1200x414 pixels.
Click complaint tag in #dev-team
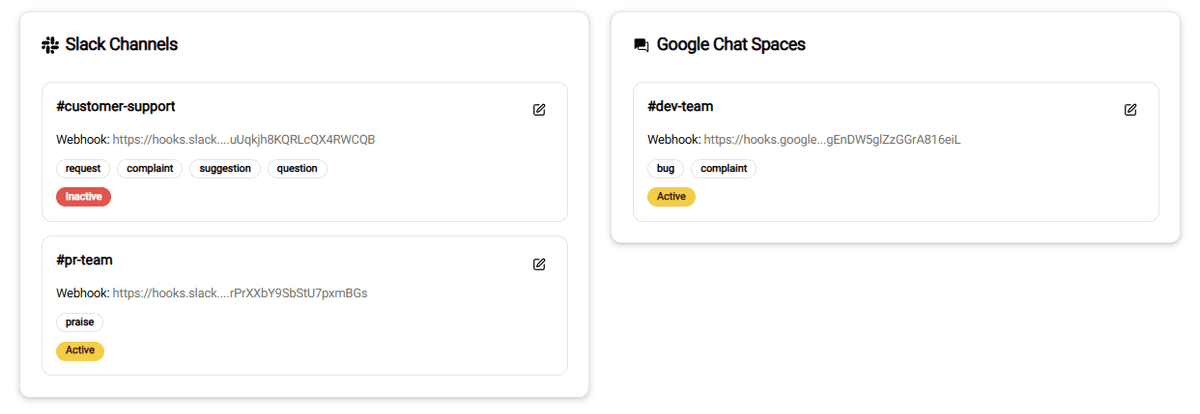pos(724,169)
